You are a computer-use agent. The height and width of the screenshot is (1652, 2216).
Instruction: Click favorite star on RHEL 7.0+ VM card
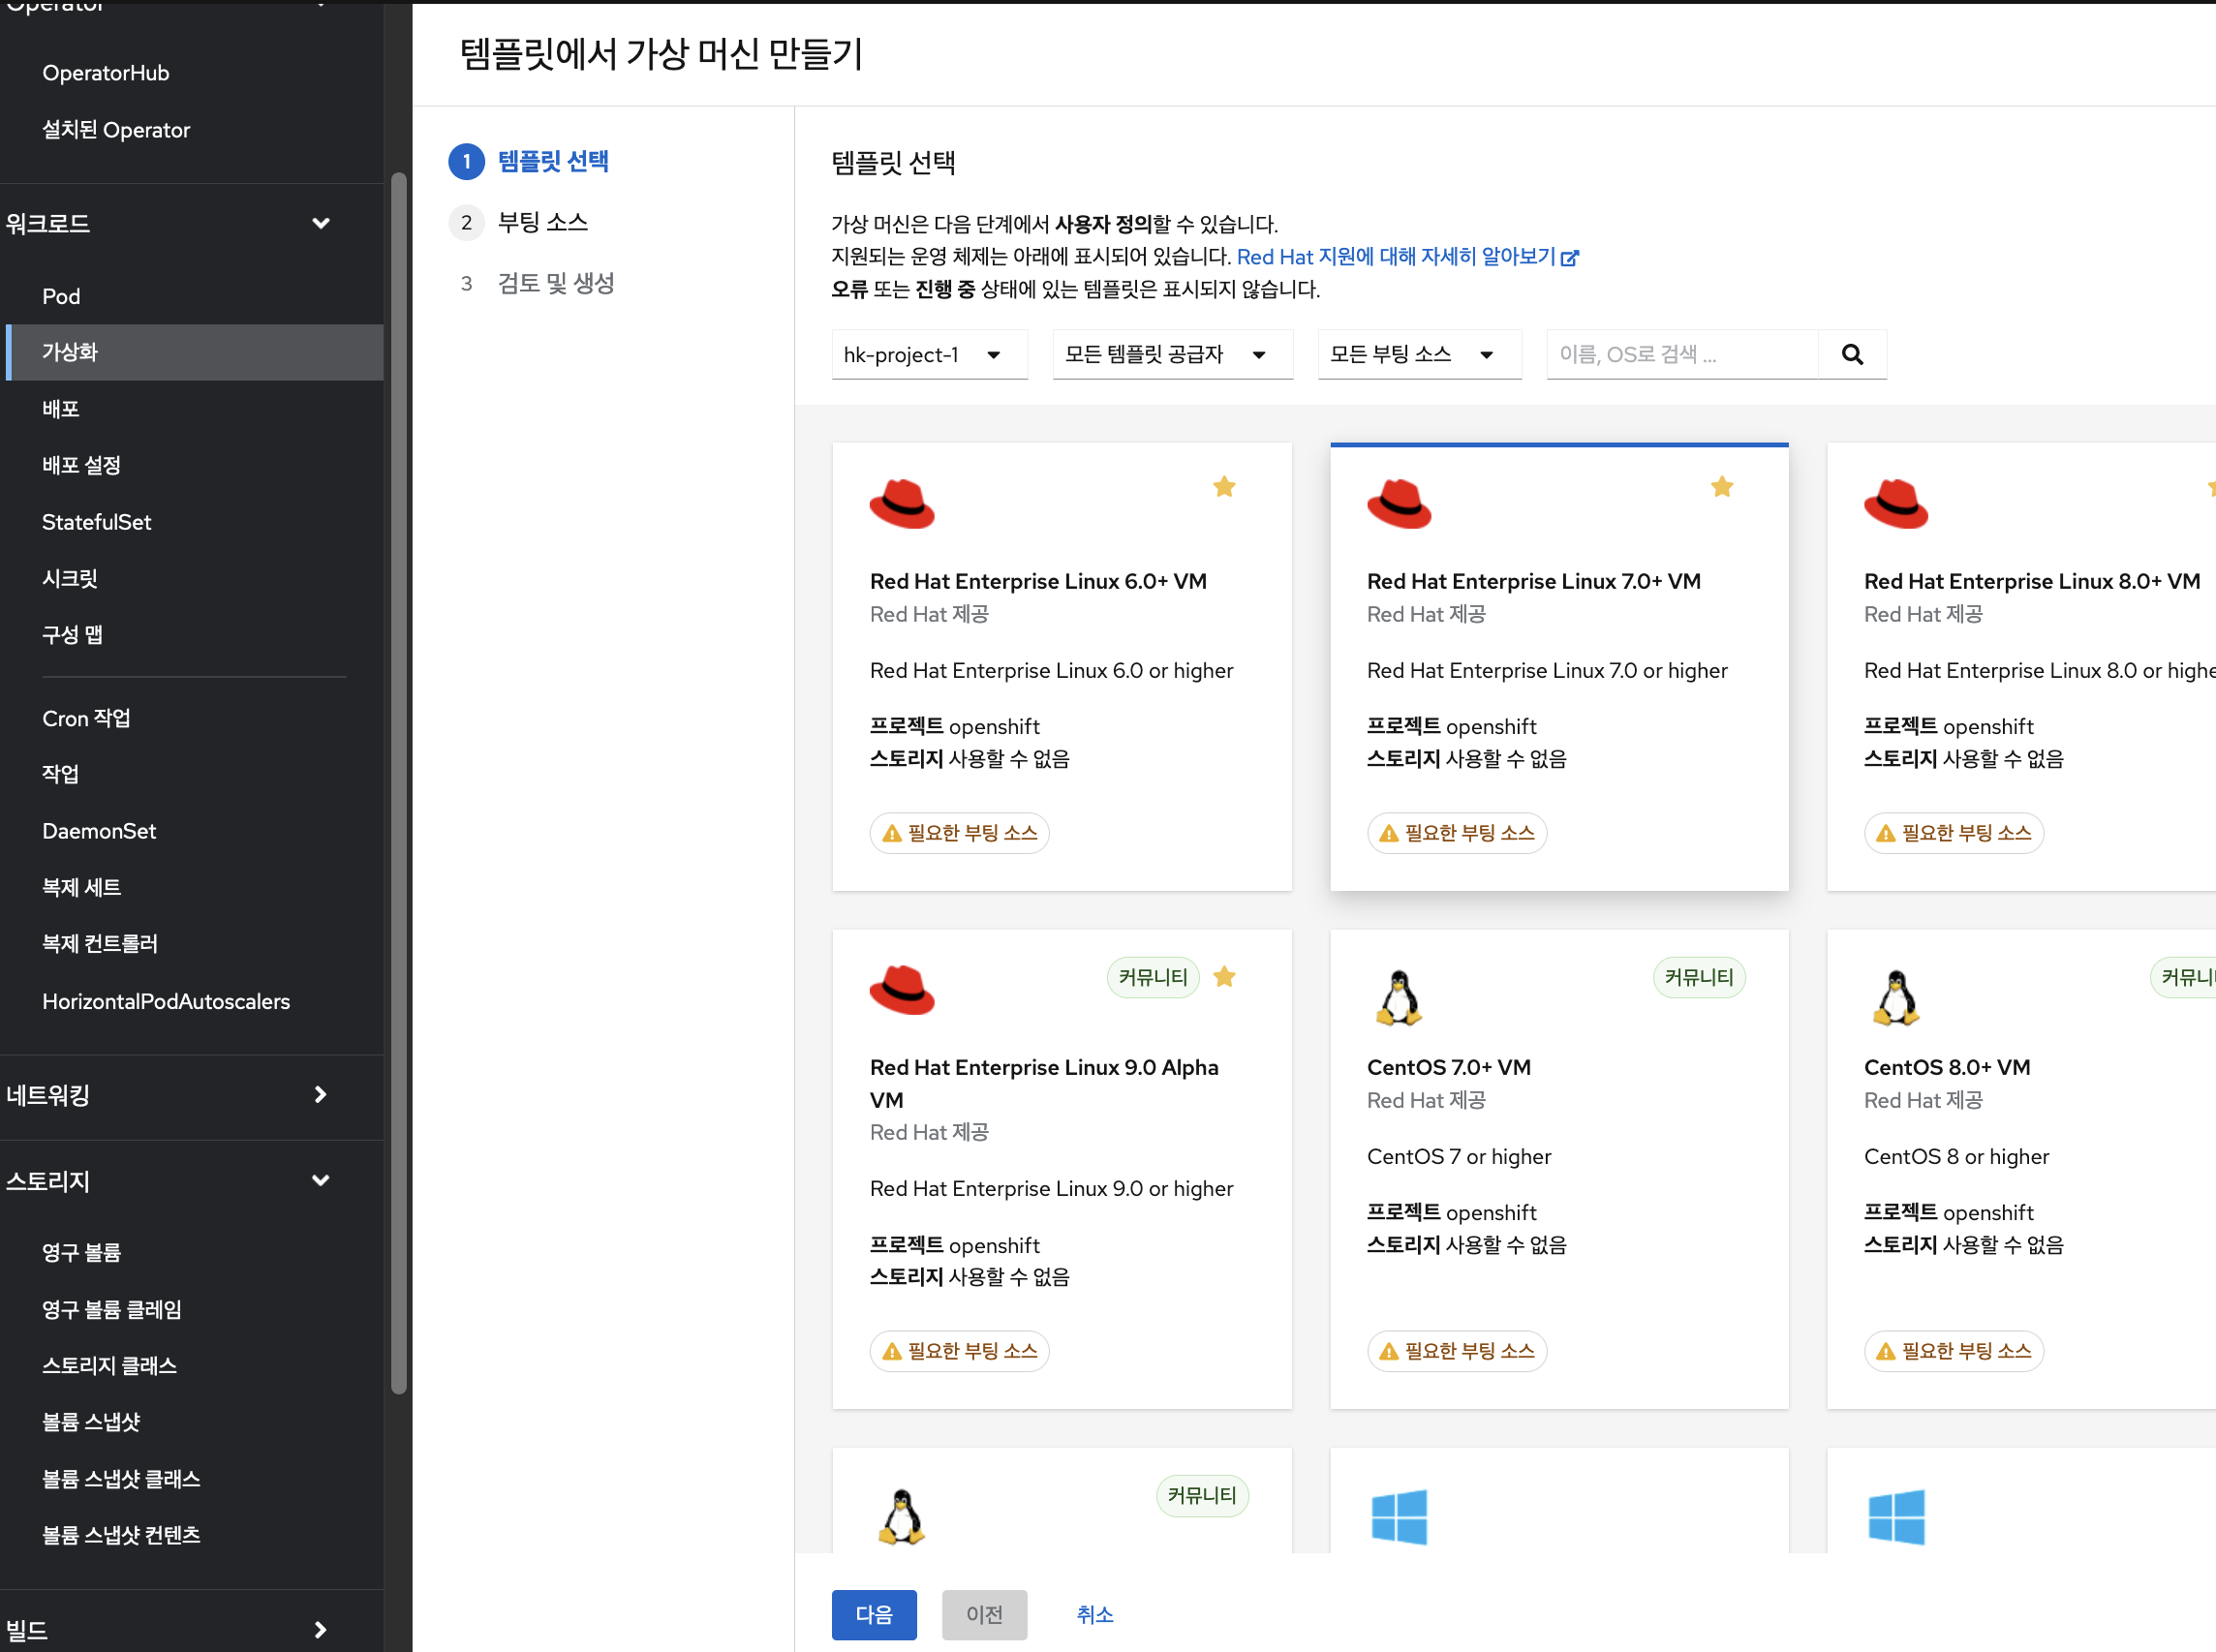click(1721, 487)
